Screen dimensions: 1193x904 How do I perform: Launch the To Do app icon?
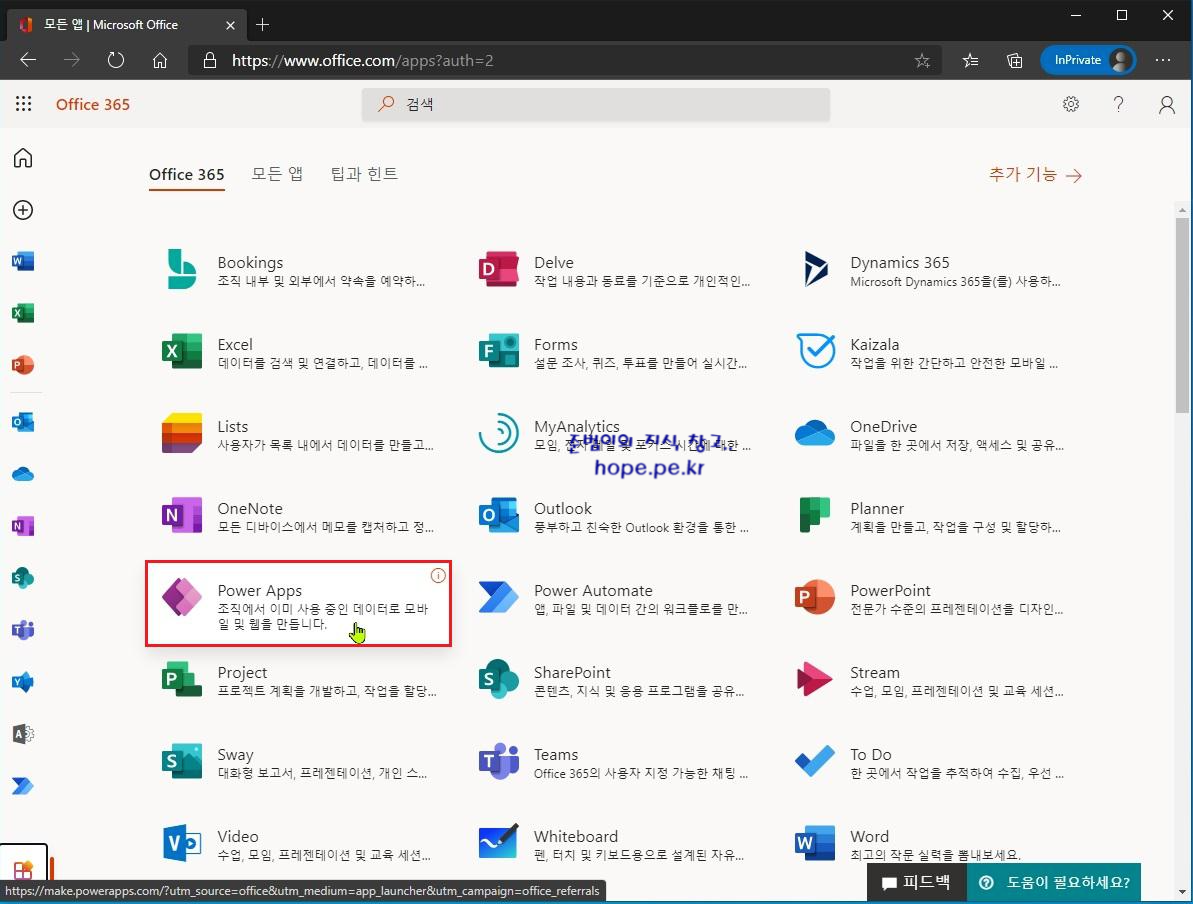tap(815, 761)
